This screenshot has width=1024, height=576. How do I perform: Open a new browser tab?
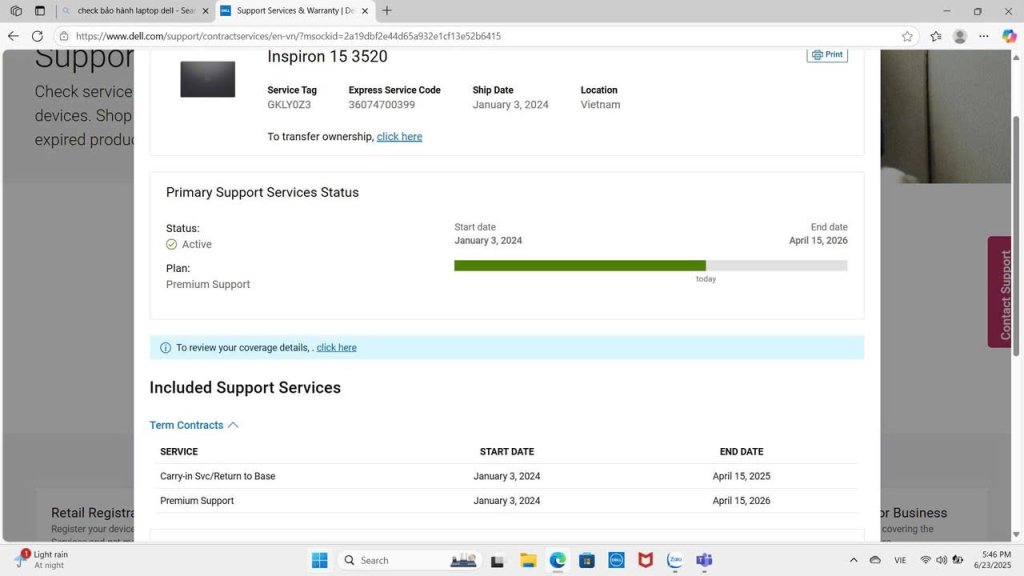coord(387,10)
